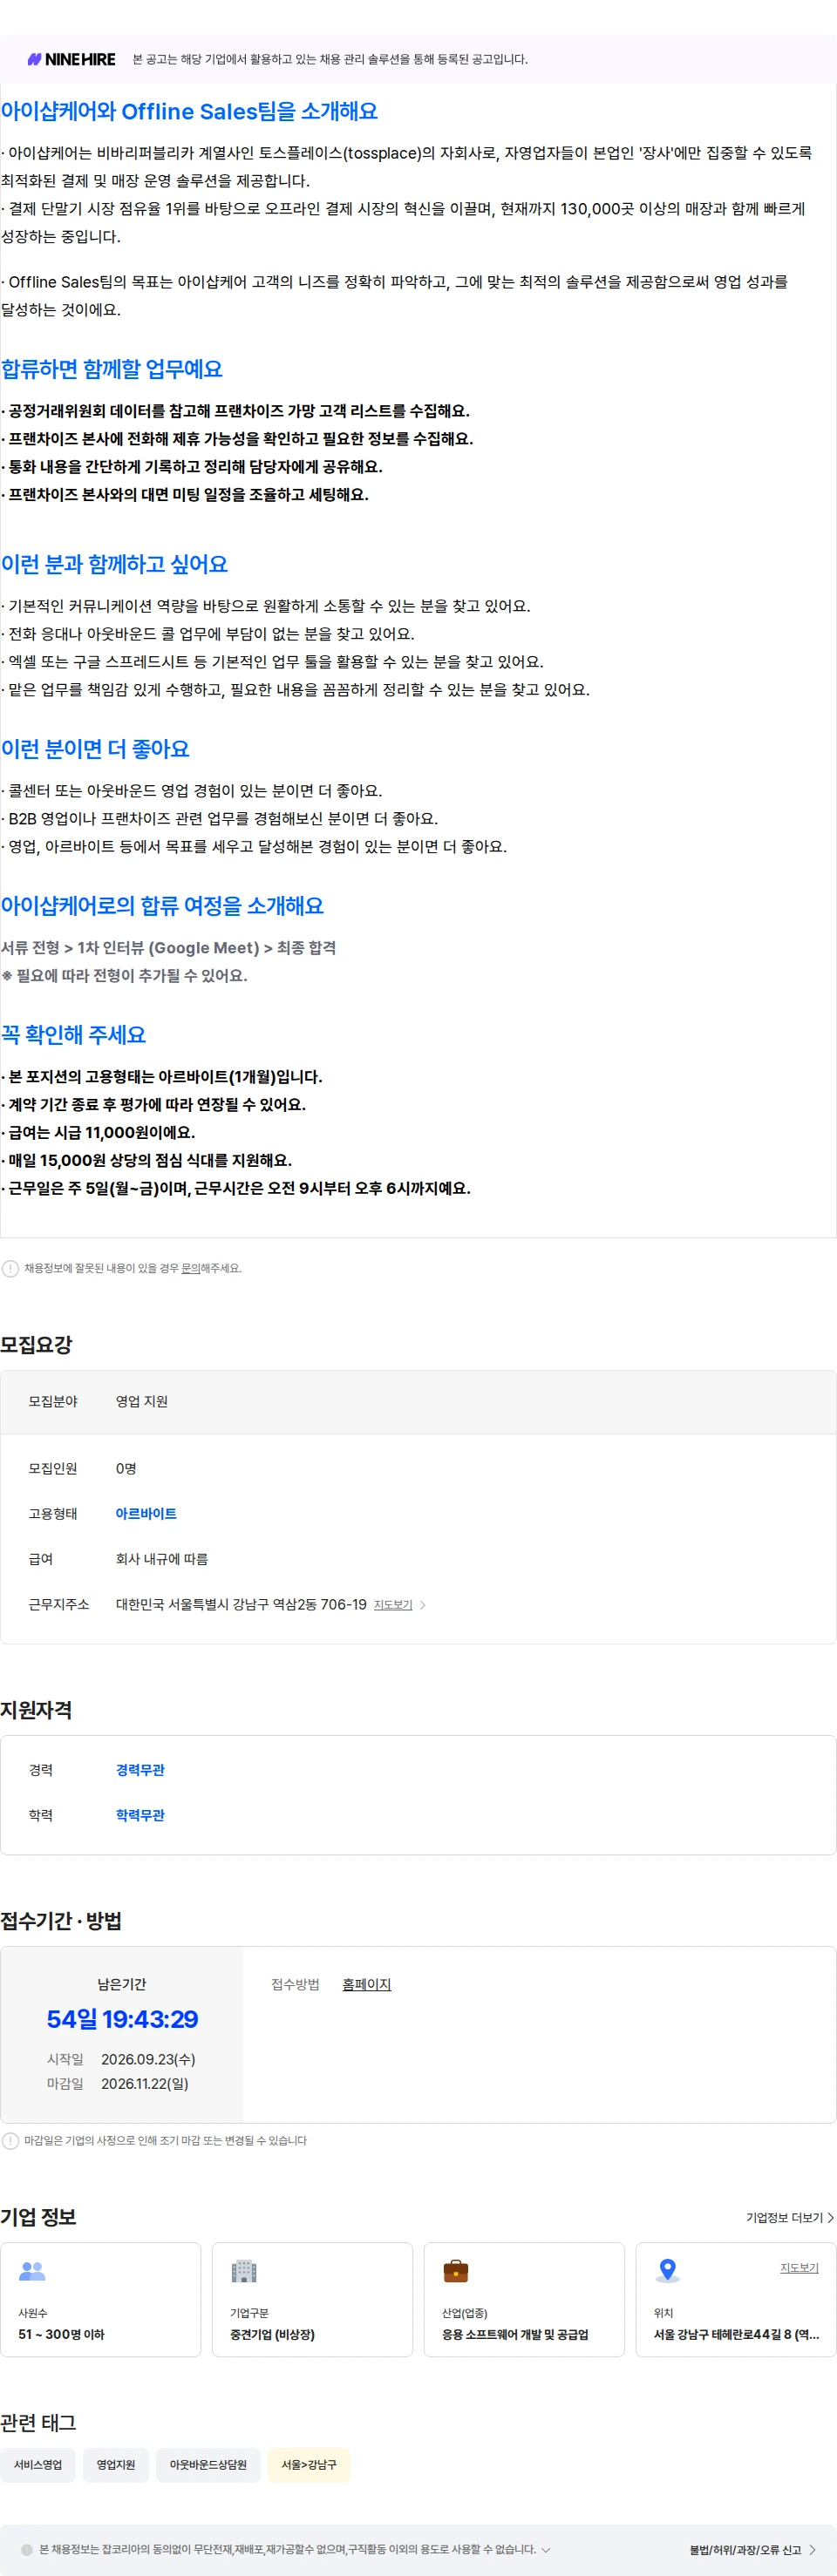The height and width of the screenshot is (2576, 837).
Task: Click the arrow beside 불법/허위/과장/오류 신고
Action: pos(812,2550)
